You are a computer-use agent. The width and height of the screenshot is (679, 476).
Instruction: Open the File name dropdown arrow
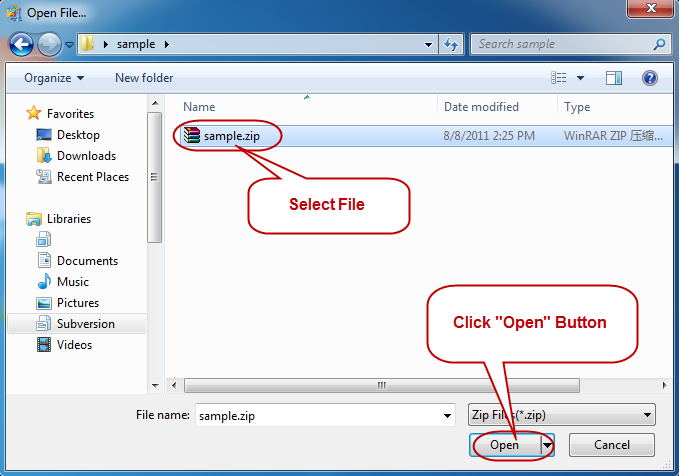coord(447,416)
